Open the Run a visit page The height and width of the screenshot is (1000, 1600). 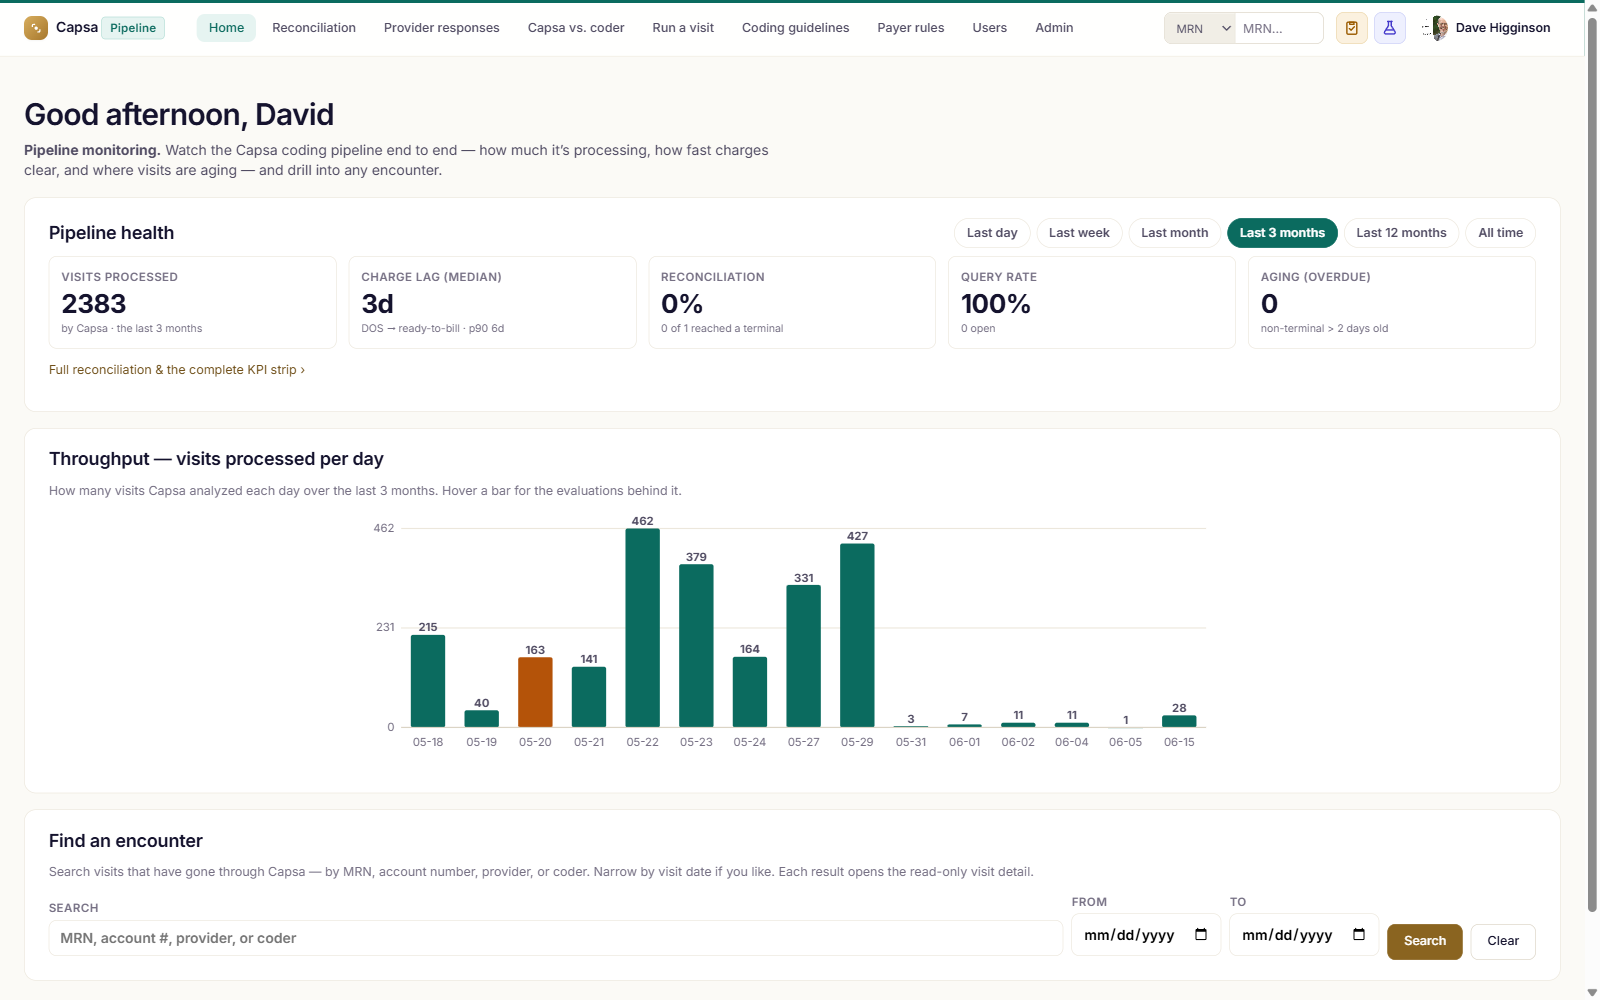click(x=683, y=28)
